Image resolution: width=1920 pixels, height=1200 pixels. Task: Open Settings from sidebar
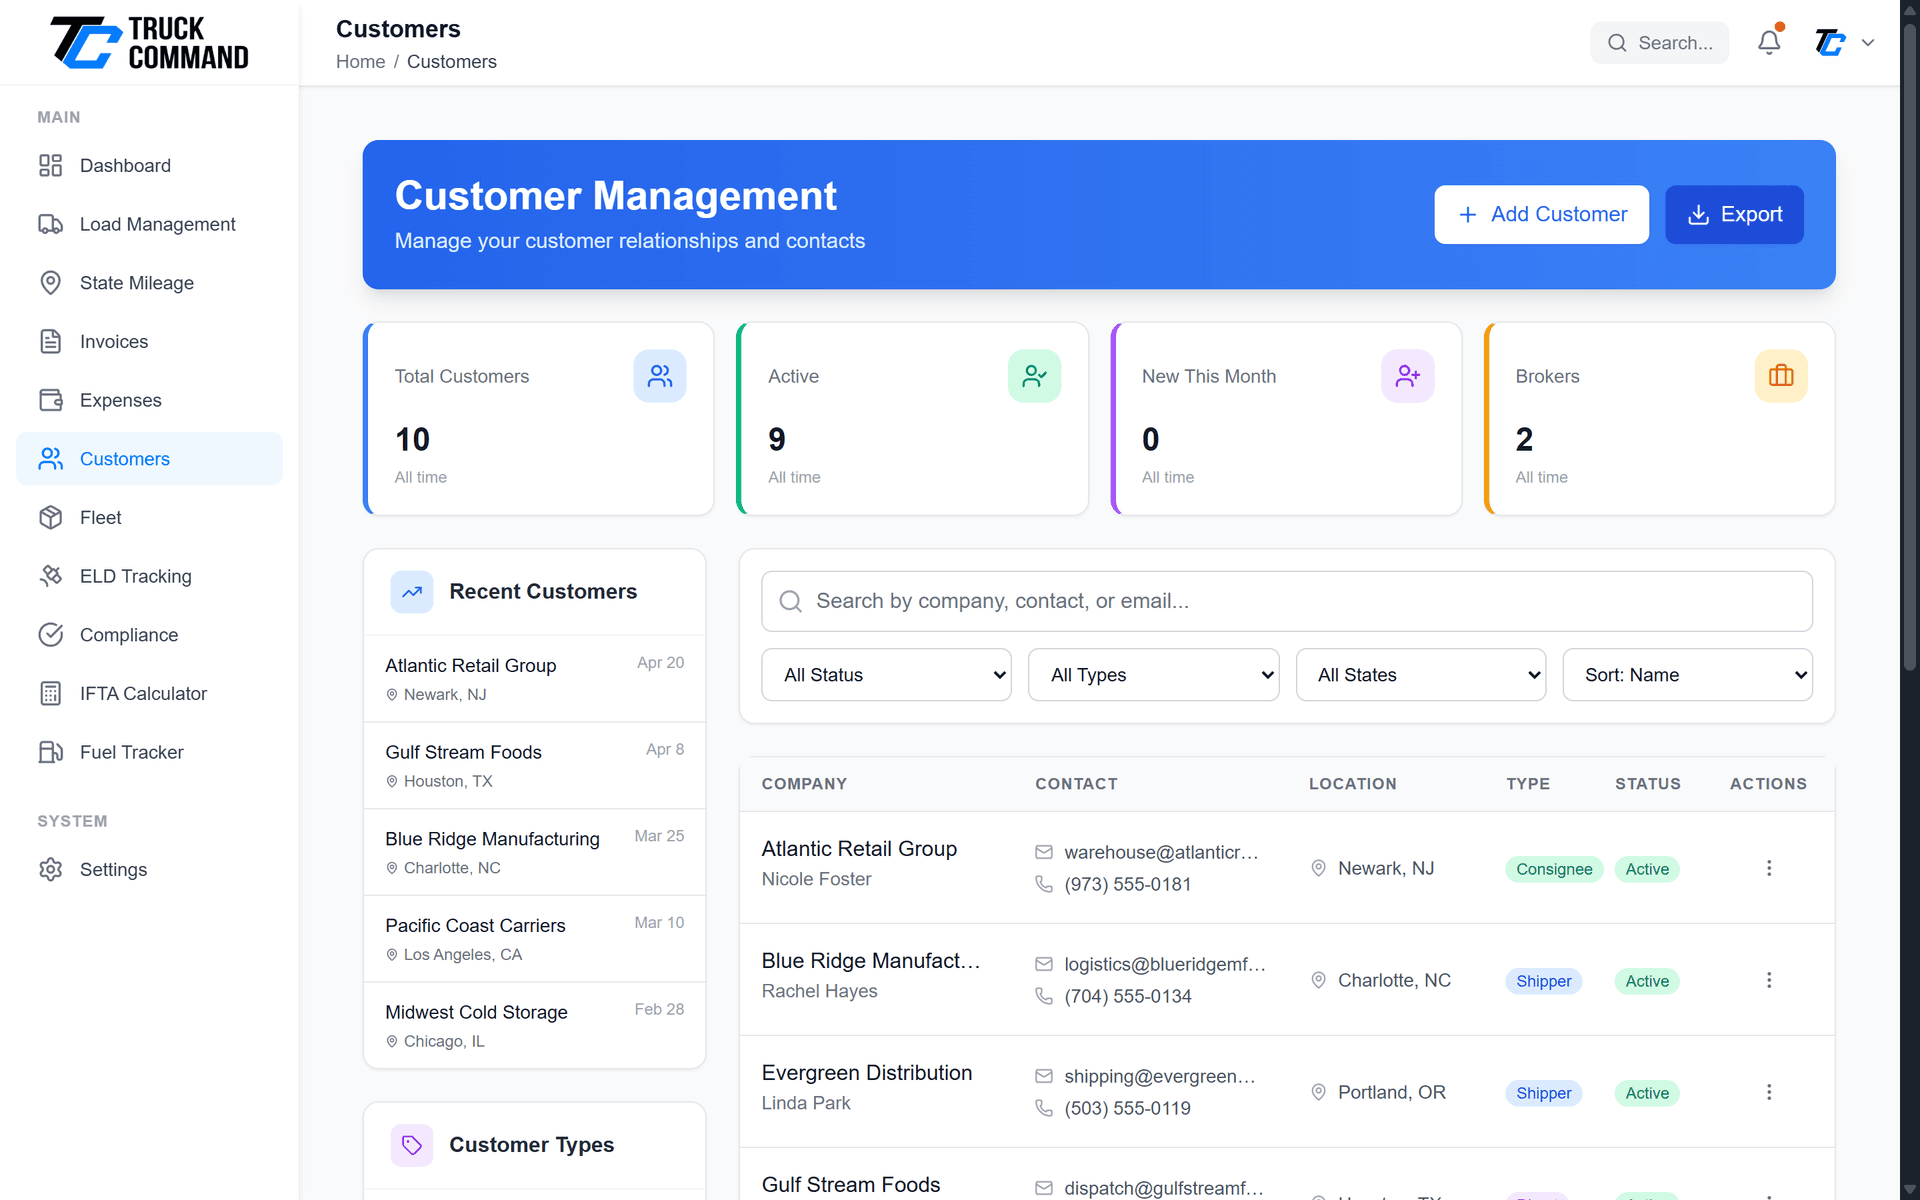click(x=149, y=869)
